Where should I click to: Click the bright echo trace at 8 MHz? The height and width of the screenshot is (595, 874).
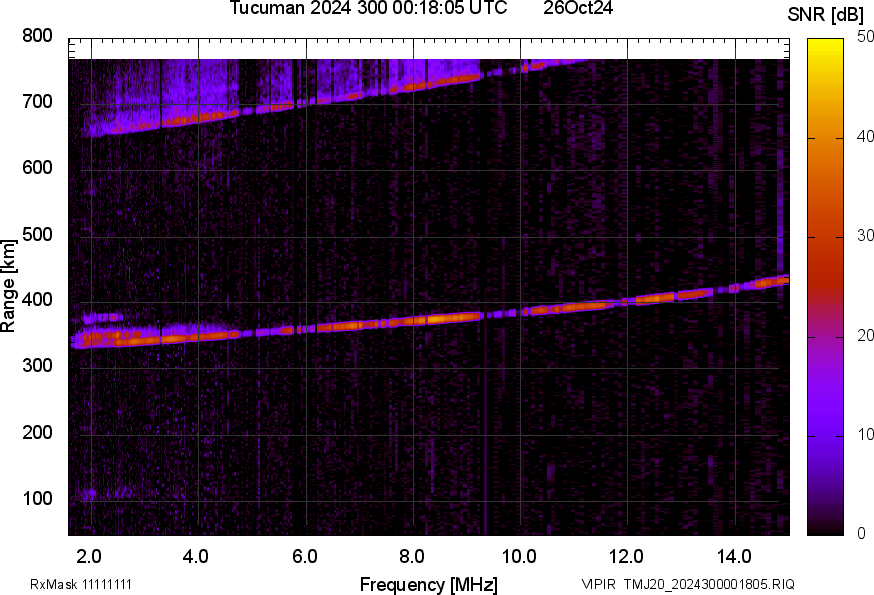click(412, 320)
